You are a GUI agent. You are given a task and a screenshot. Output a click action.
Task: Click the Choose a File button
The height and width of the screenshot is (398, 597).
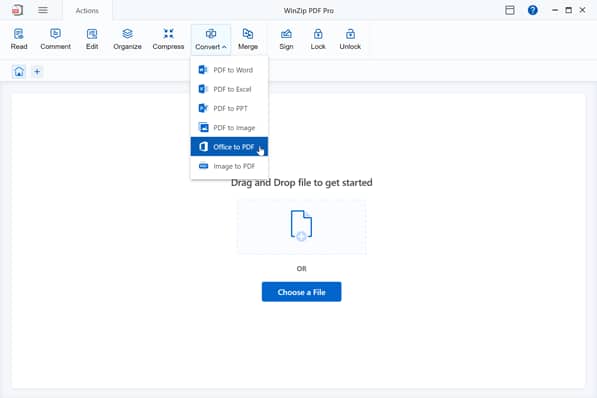[x=302, y=292]
